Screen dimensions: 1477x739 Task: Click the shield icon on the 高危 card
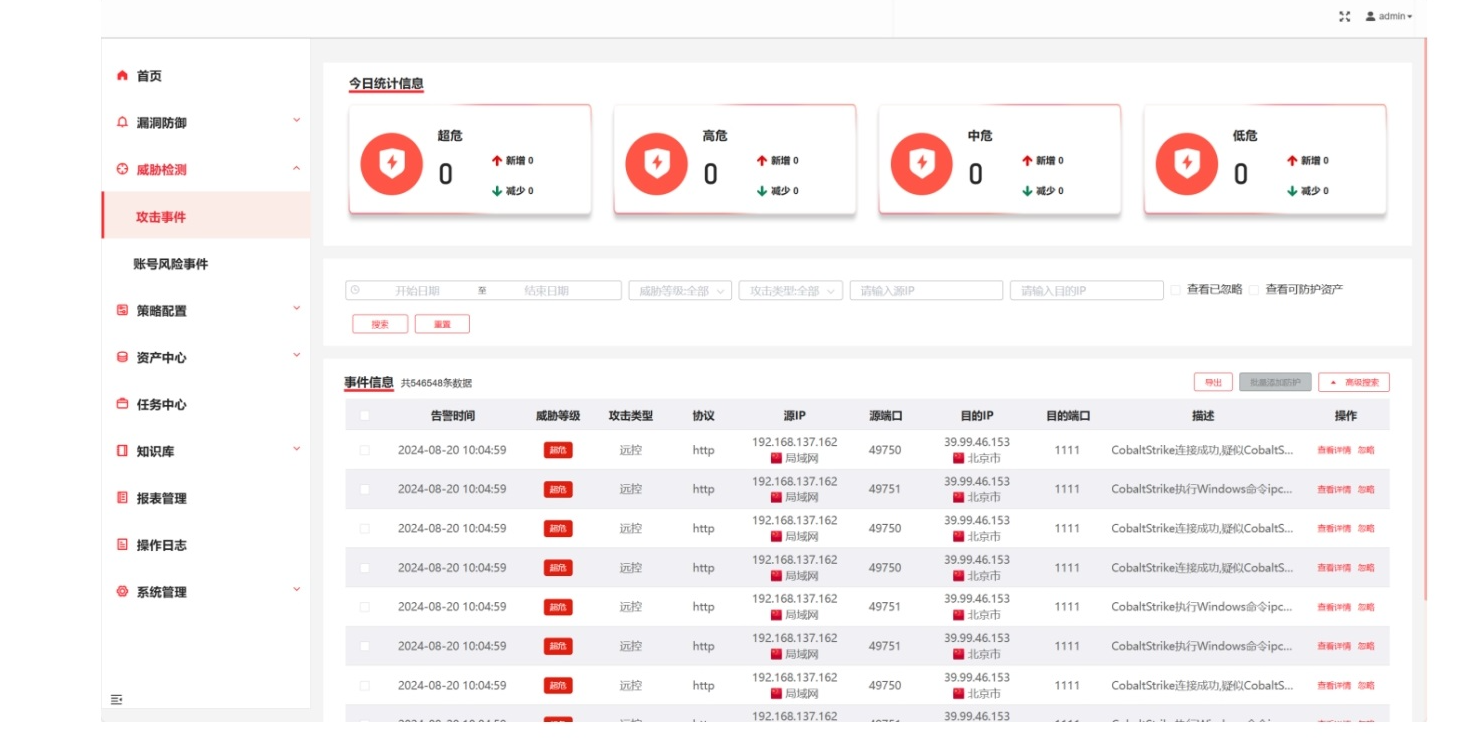click(656, 163)
